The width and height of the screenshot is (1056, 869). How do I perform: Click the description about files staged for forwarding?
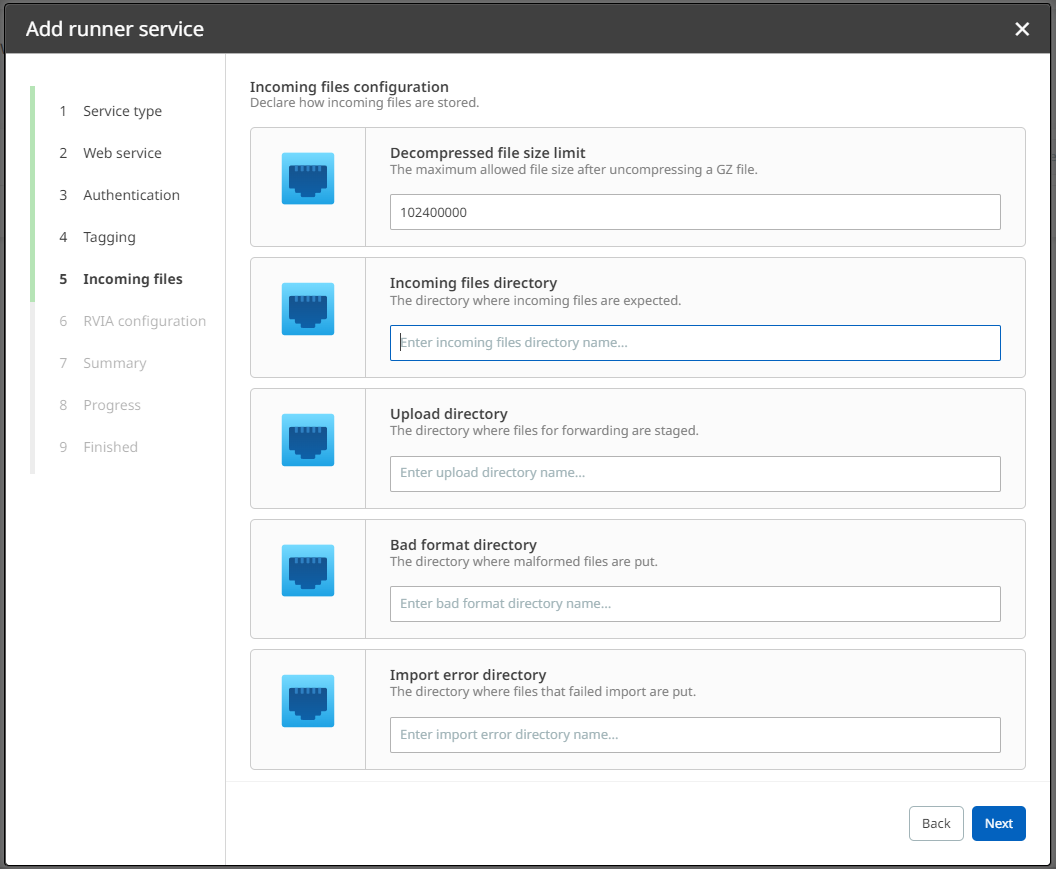pyautogui.click(x=544, y=430)
